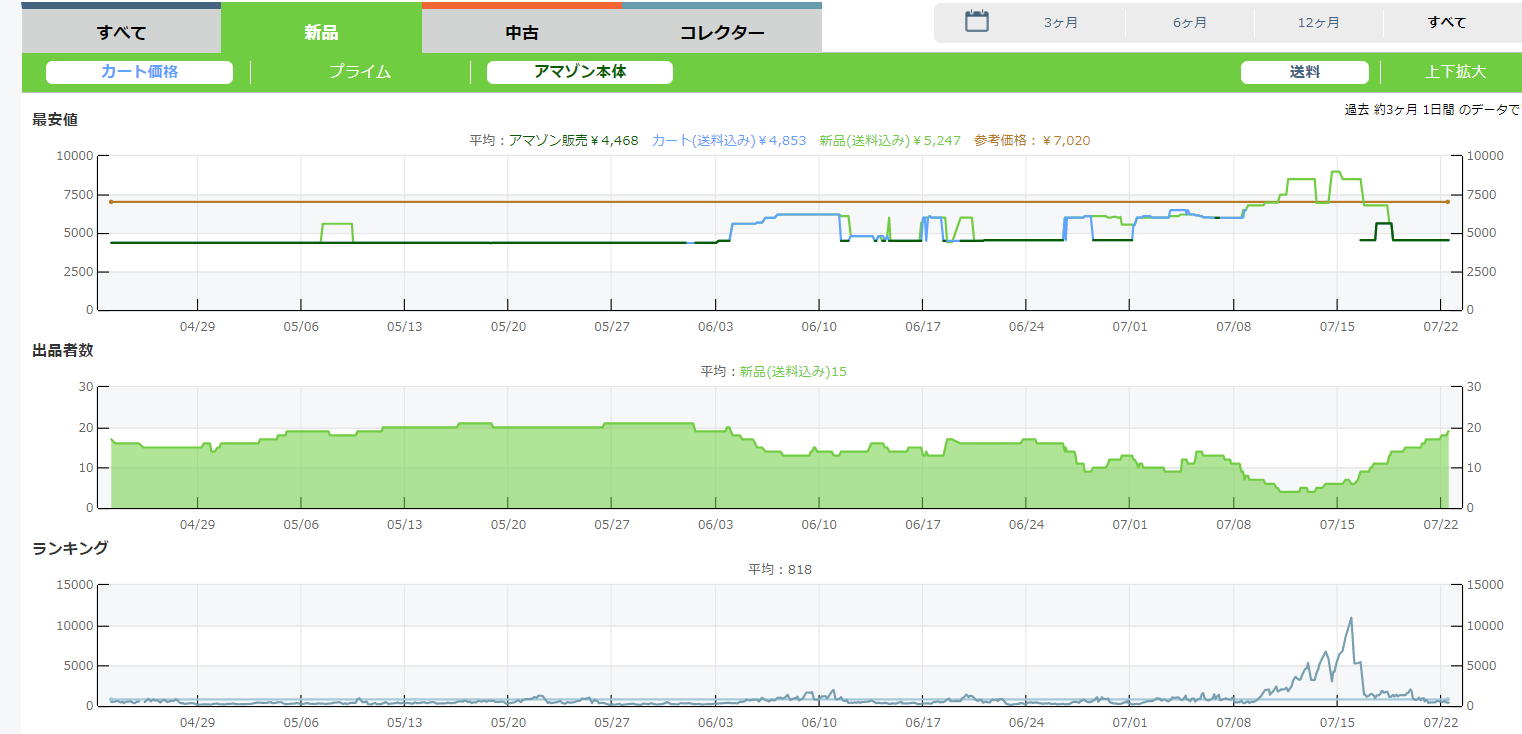Click the 新品(送料込み)15 legend in 出品者数 chart
This screenshot has height=734, width=1522.
pyautogui.click(x=792, y=372)
